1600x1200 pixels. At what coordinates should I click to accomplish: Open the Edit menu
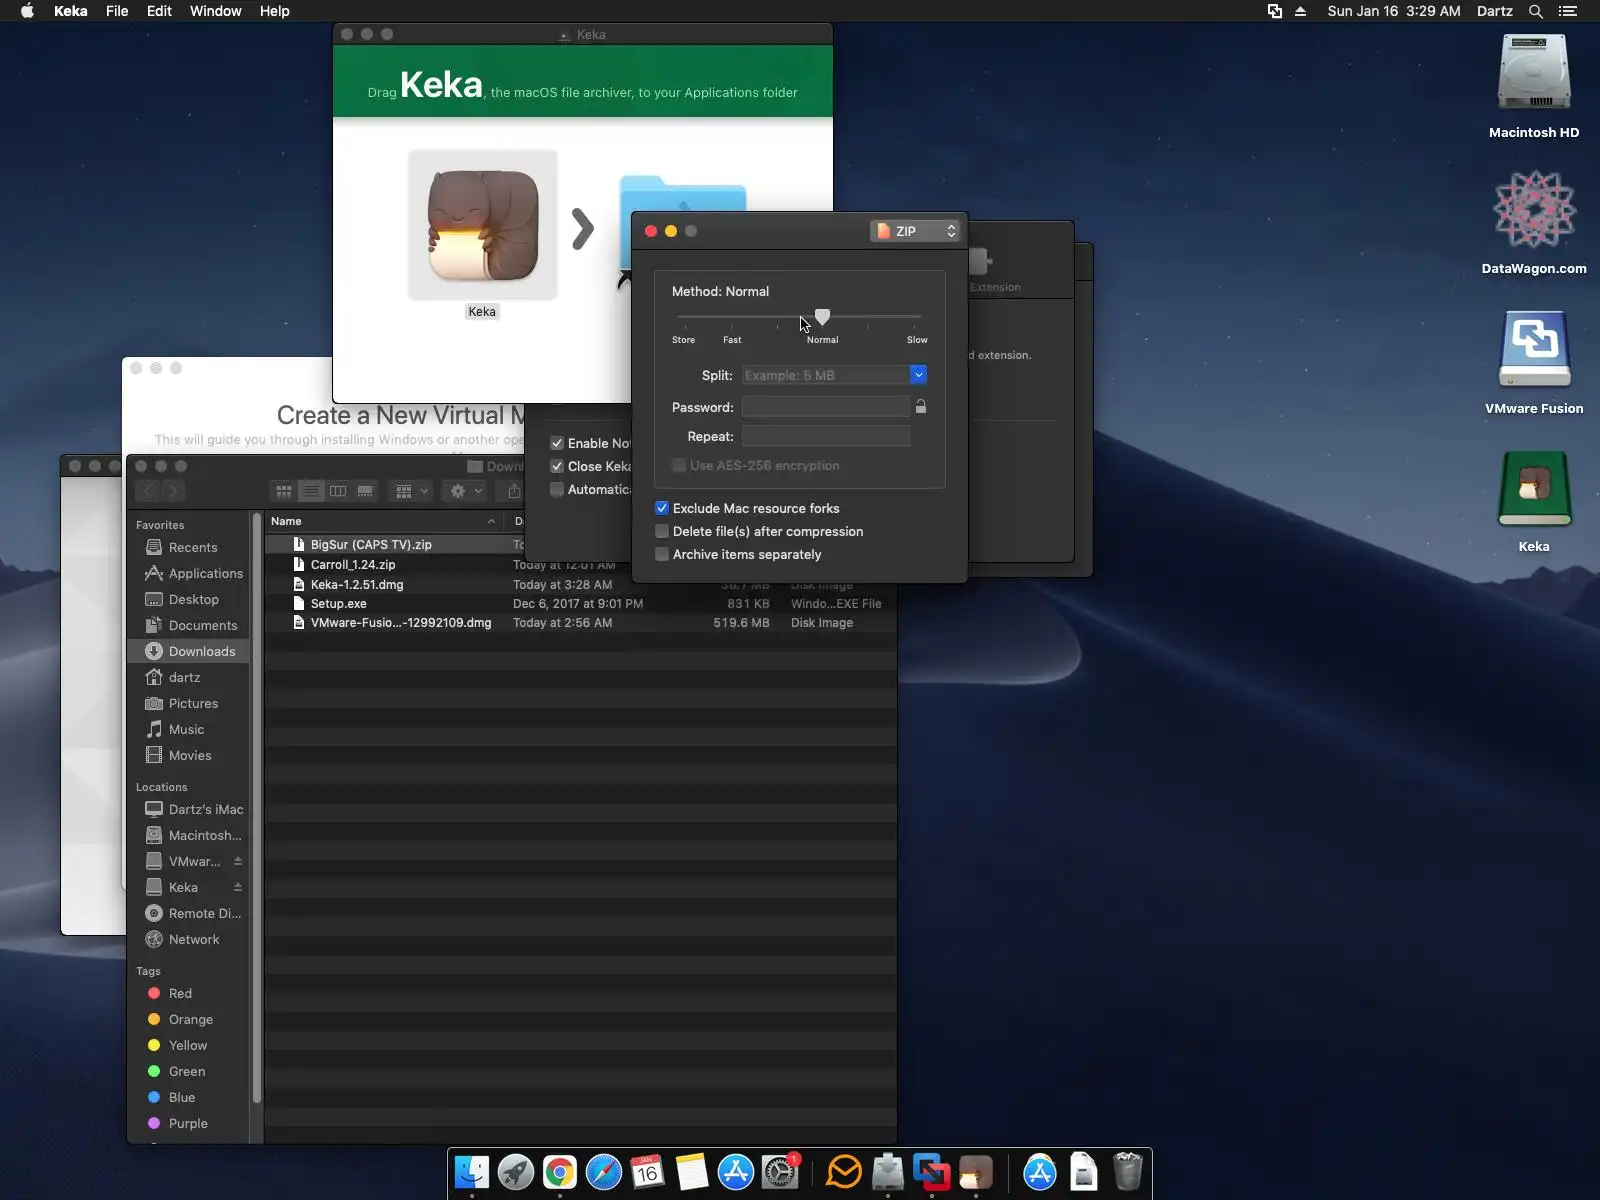click(x=159, y=11)
